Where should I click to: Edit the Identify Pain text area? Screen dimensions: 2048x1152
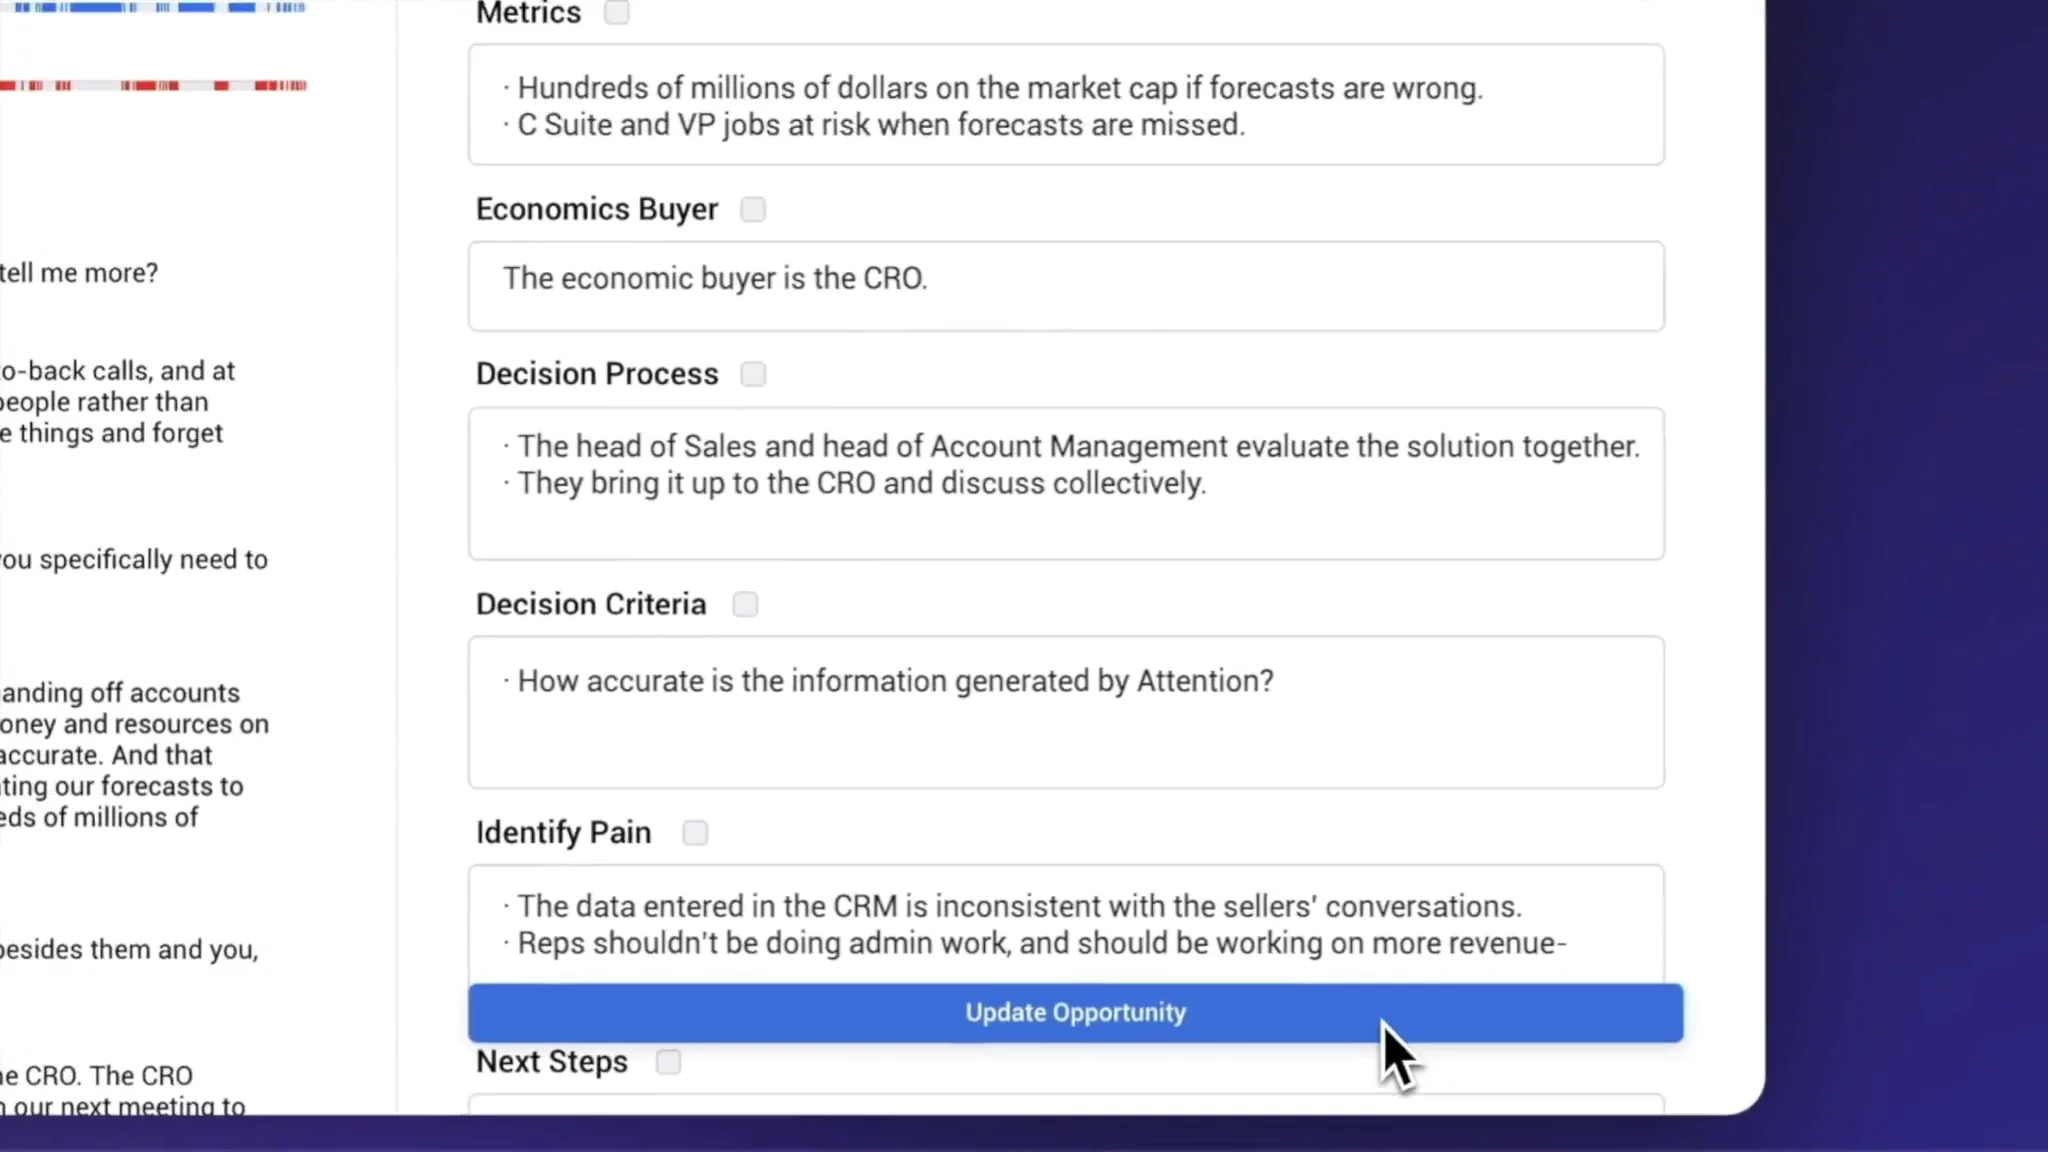tap(1066, 924)
